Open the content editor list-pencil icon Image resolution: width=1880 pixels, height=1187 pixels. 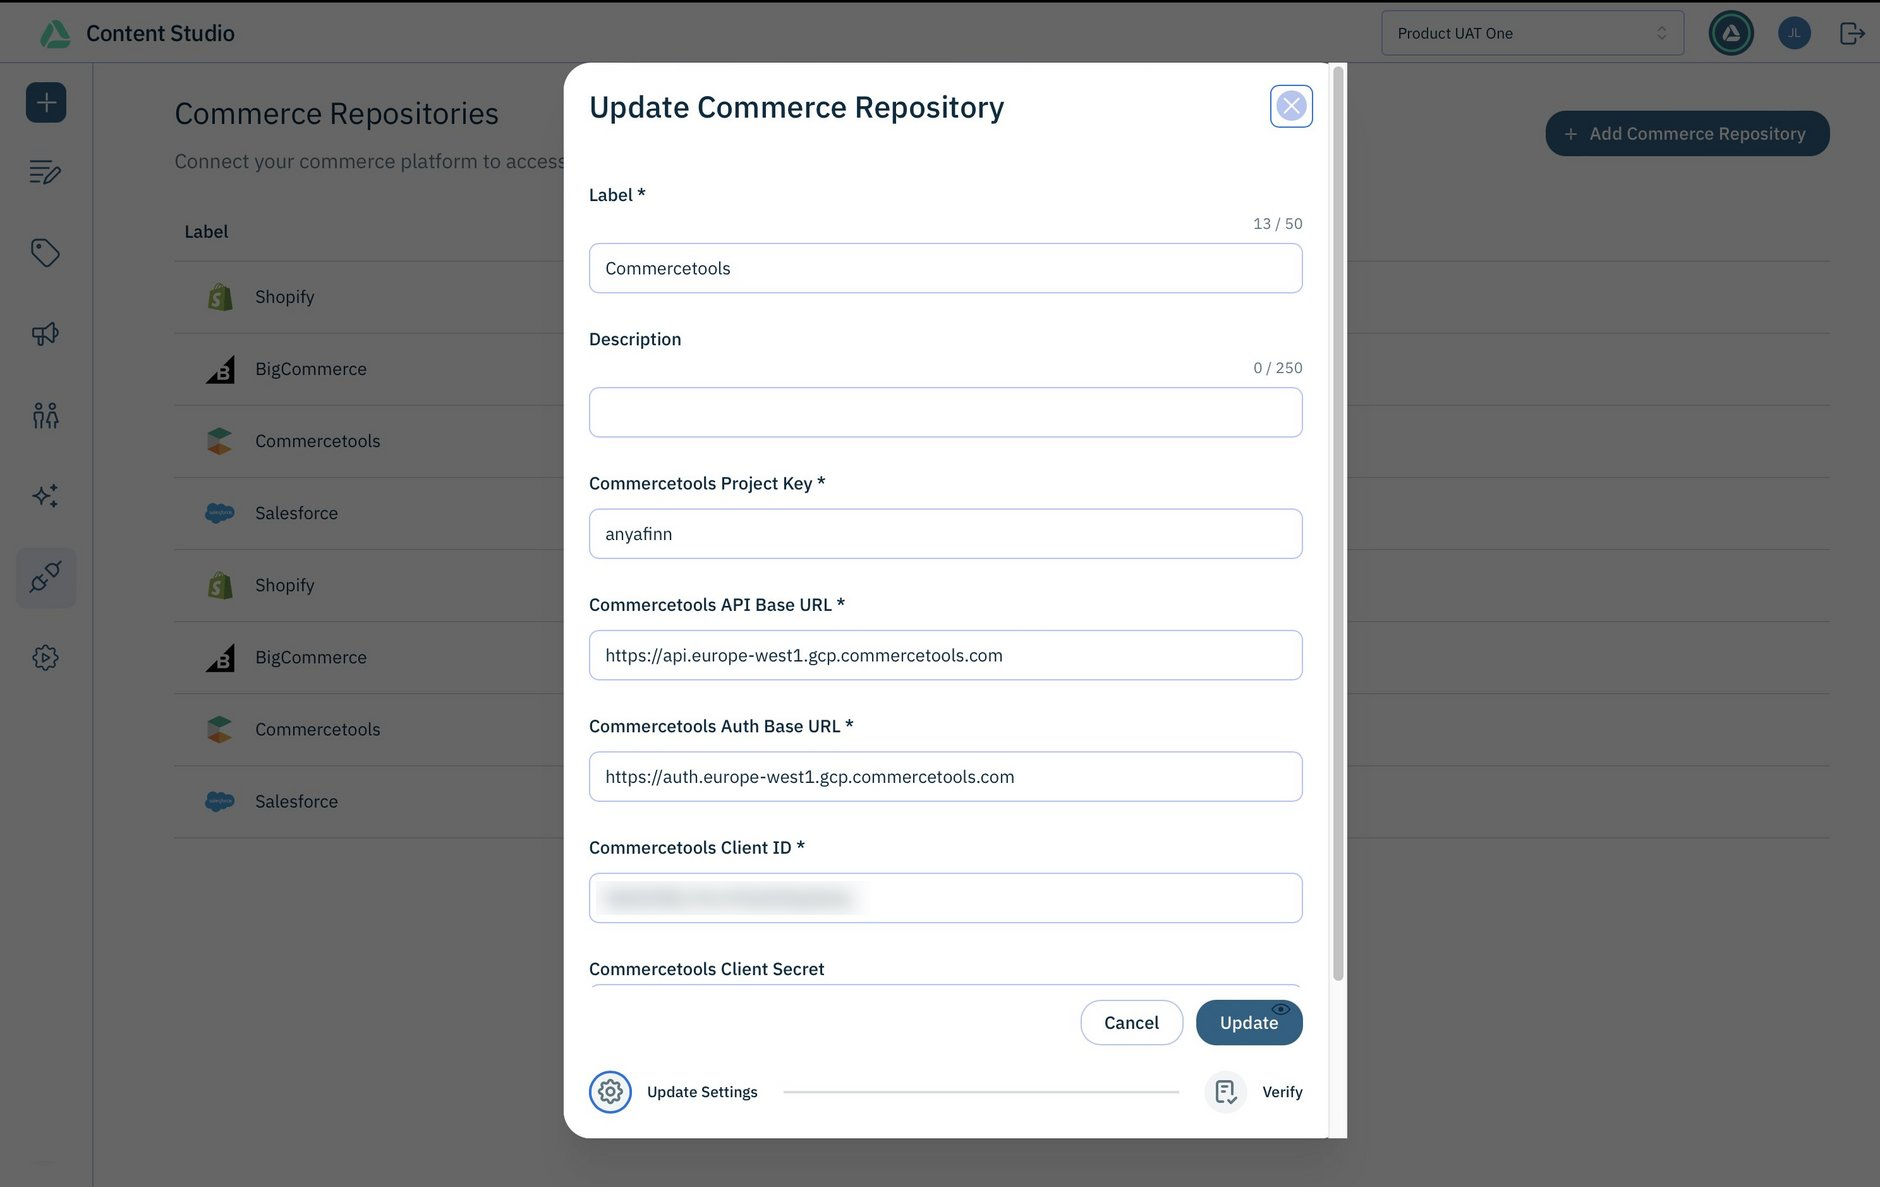(45, 172)
